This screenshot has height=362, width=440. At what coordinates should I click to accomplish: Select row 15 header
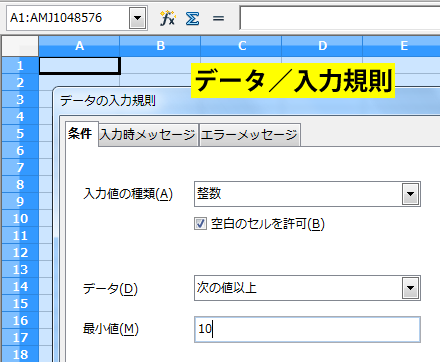click(20, 304)
